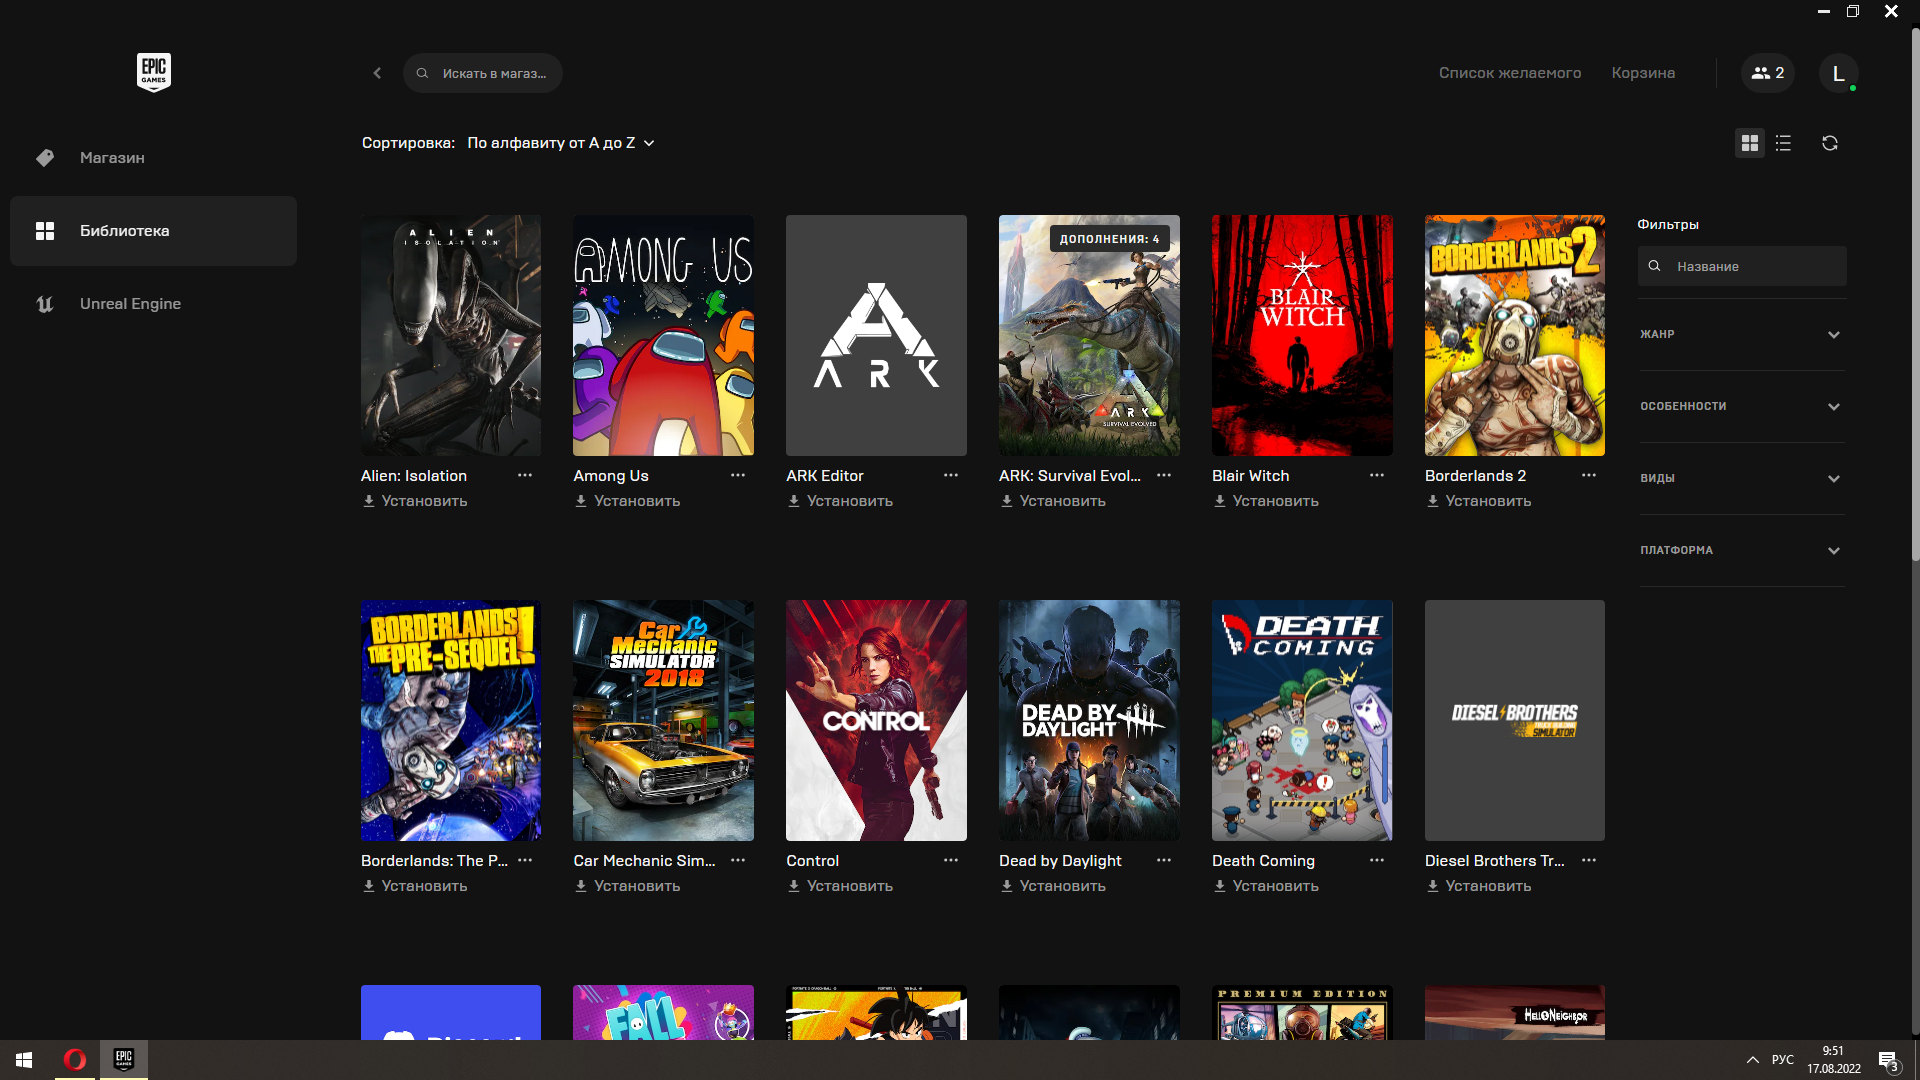Open Библиотека in the sidebar
The image size is (1920, 1080).
[x=153, y=231]
